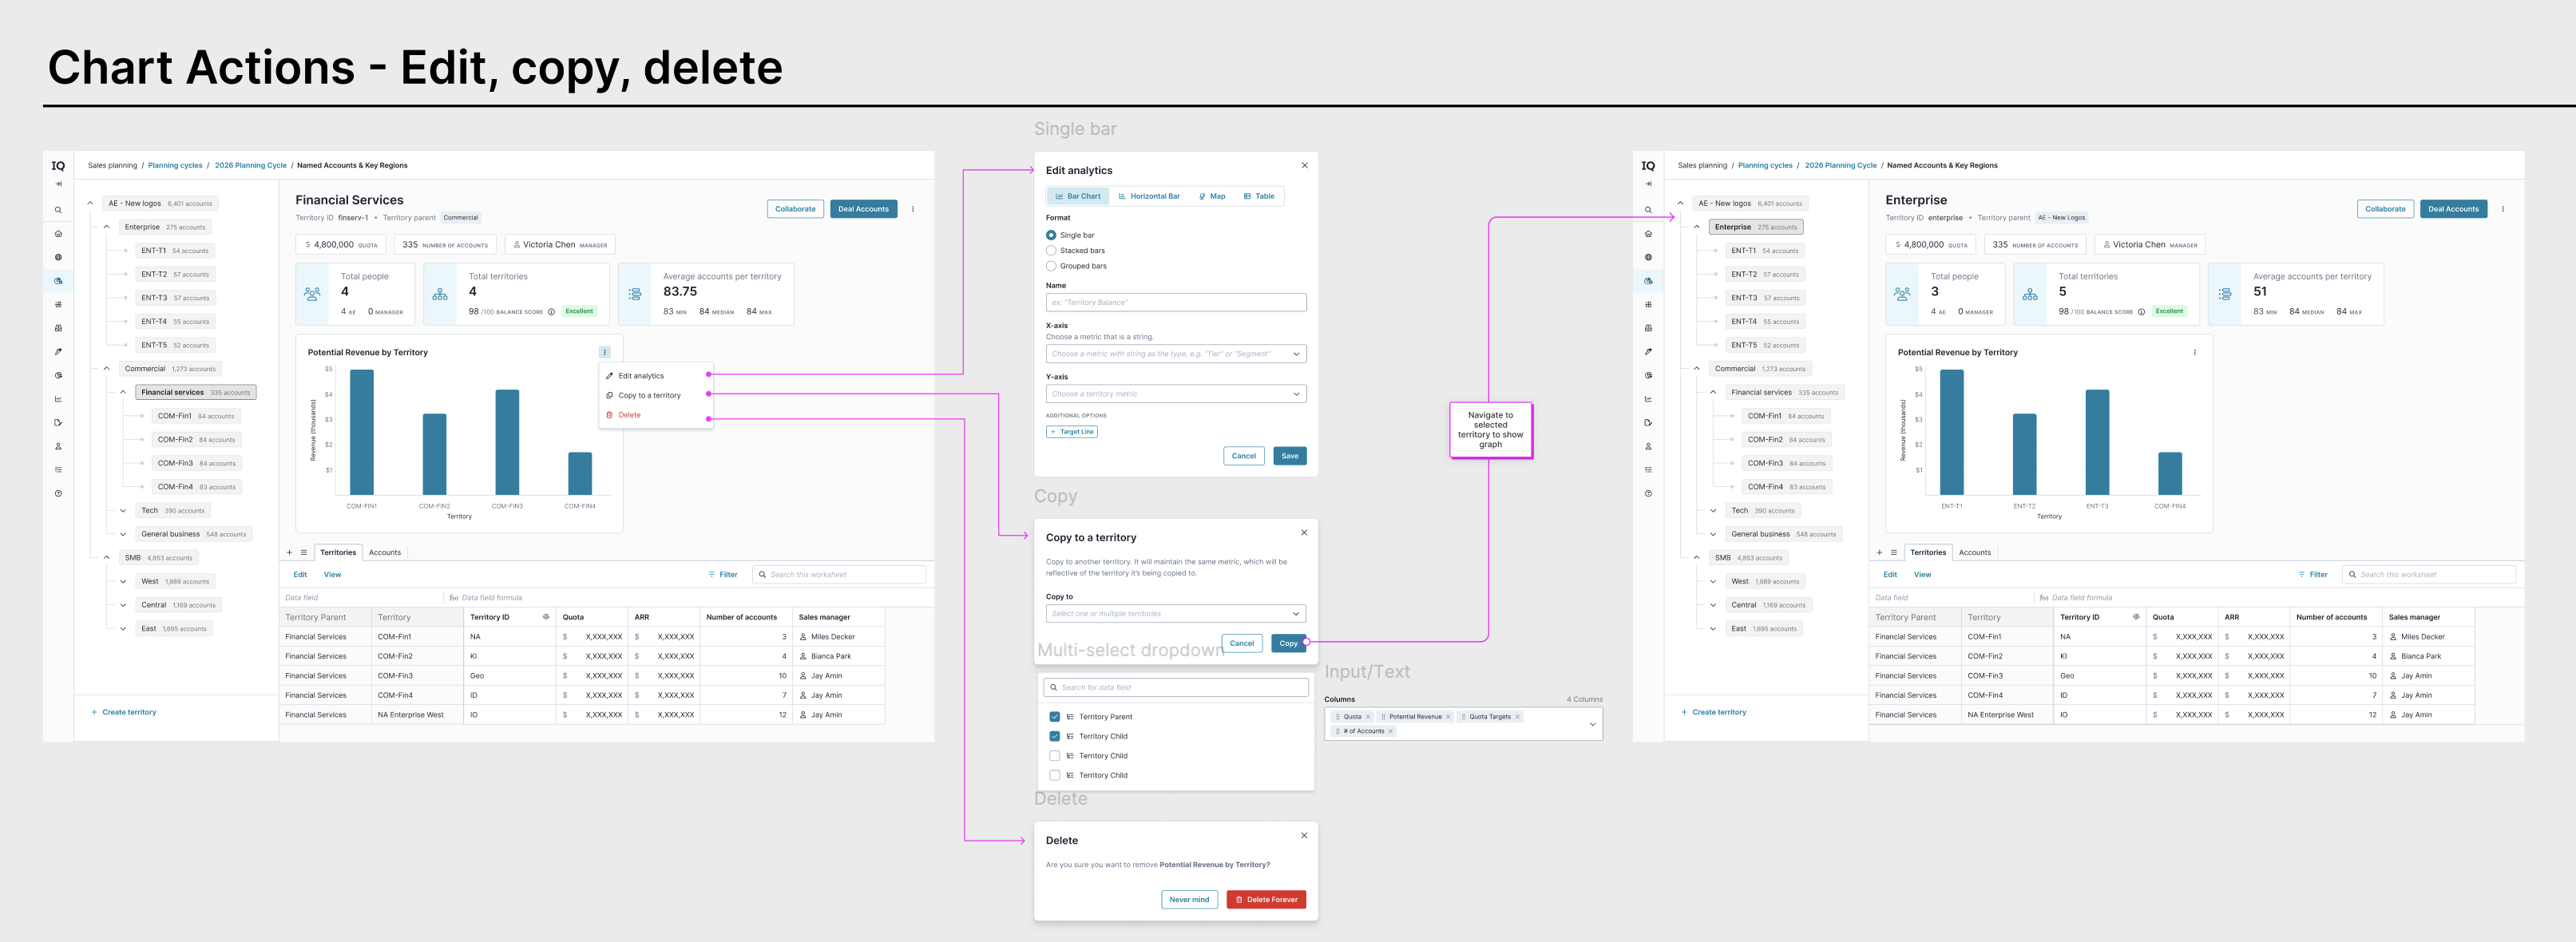Add a Target Line option
Viewport: 2576px width, 942px height.
(x=1072, y=432)
